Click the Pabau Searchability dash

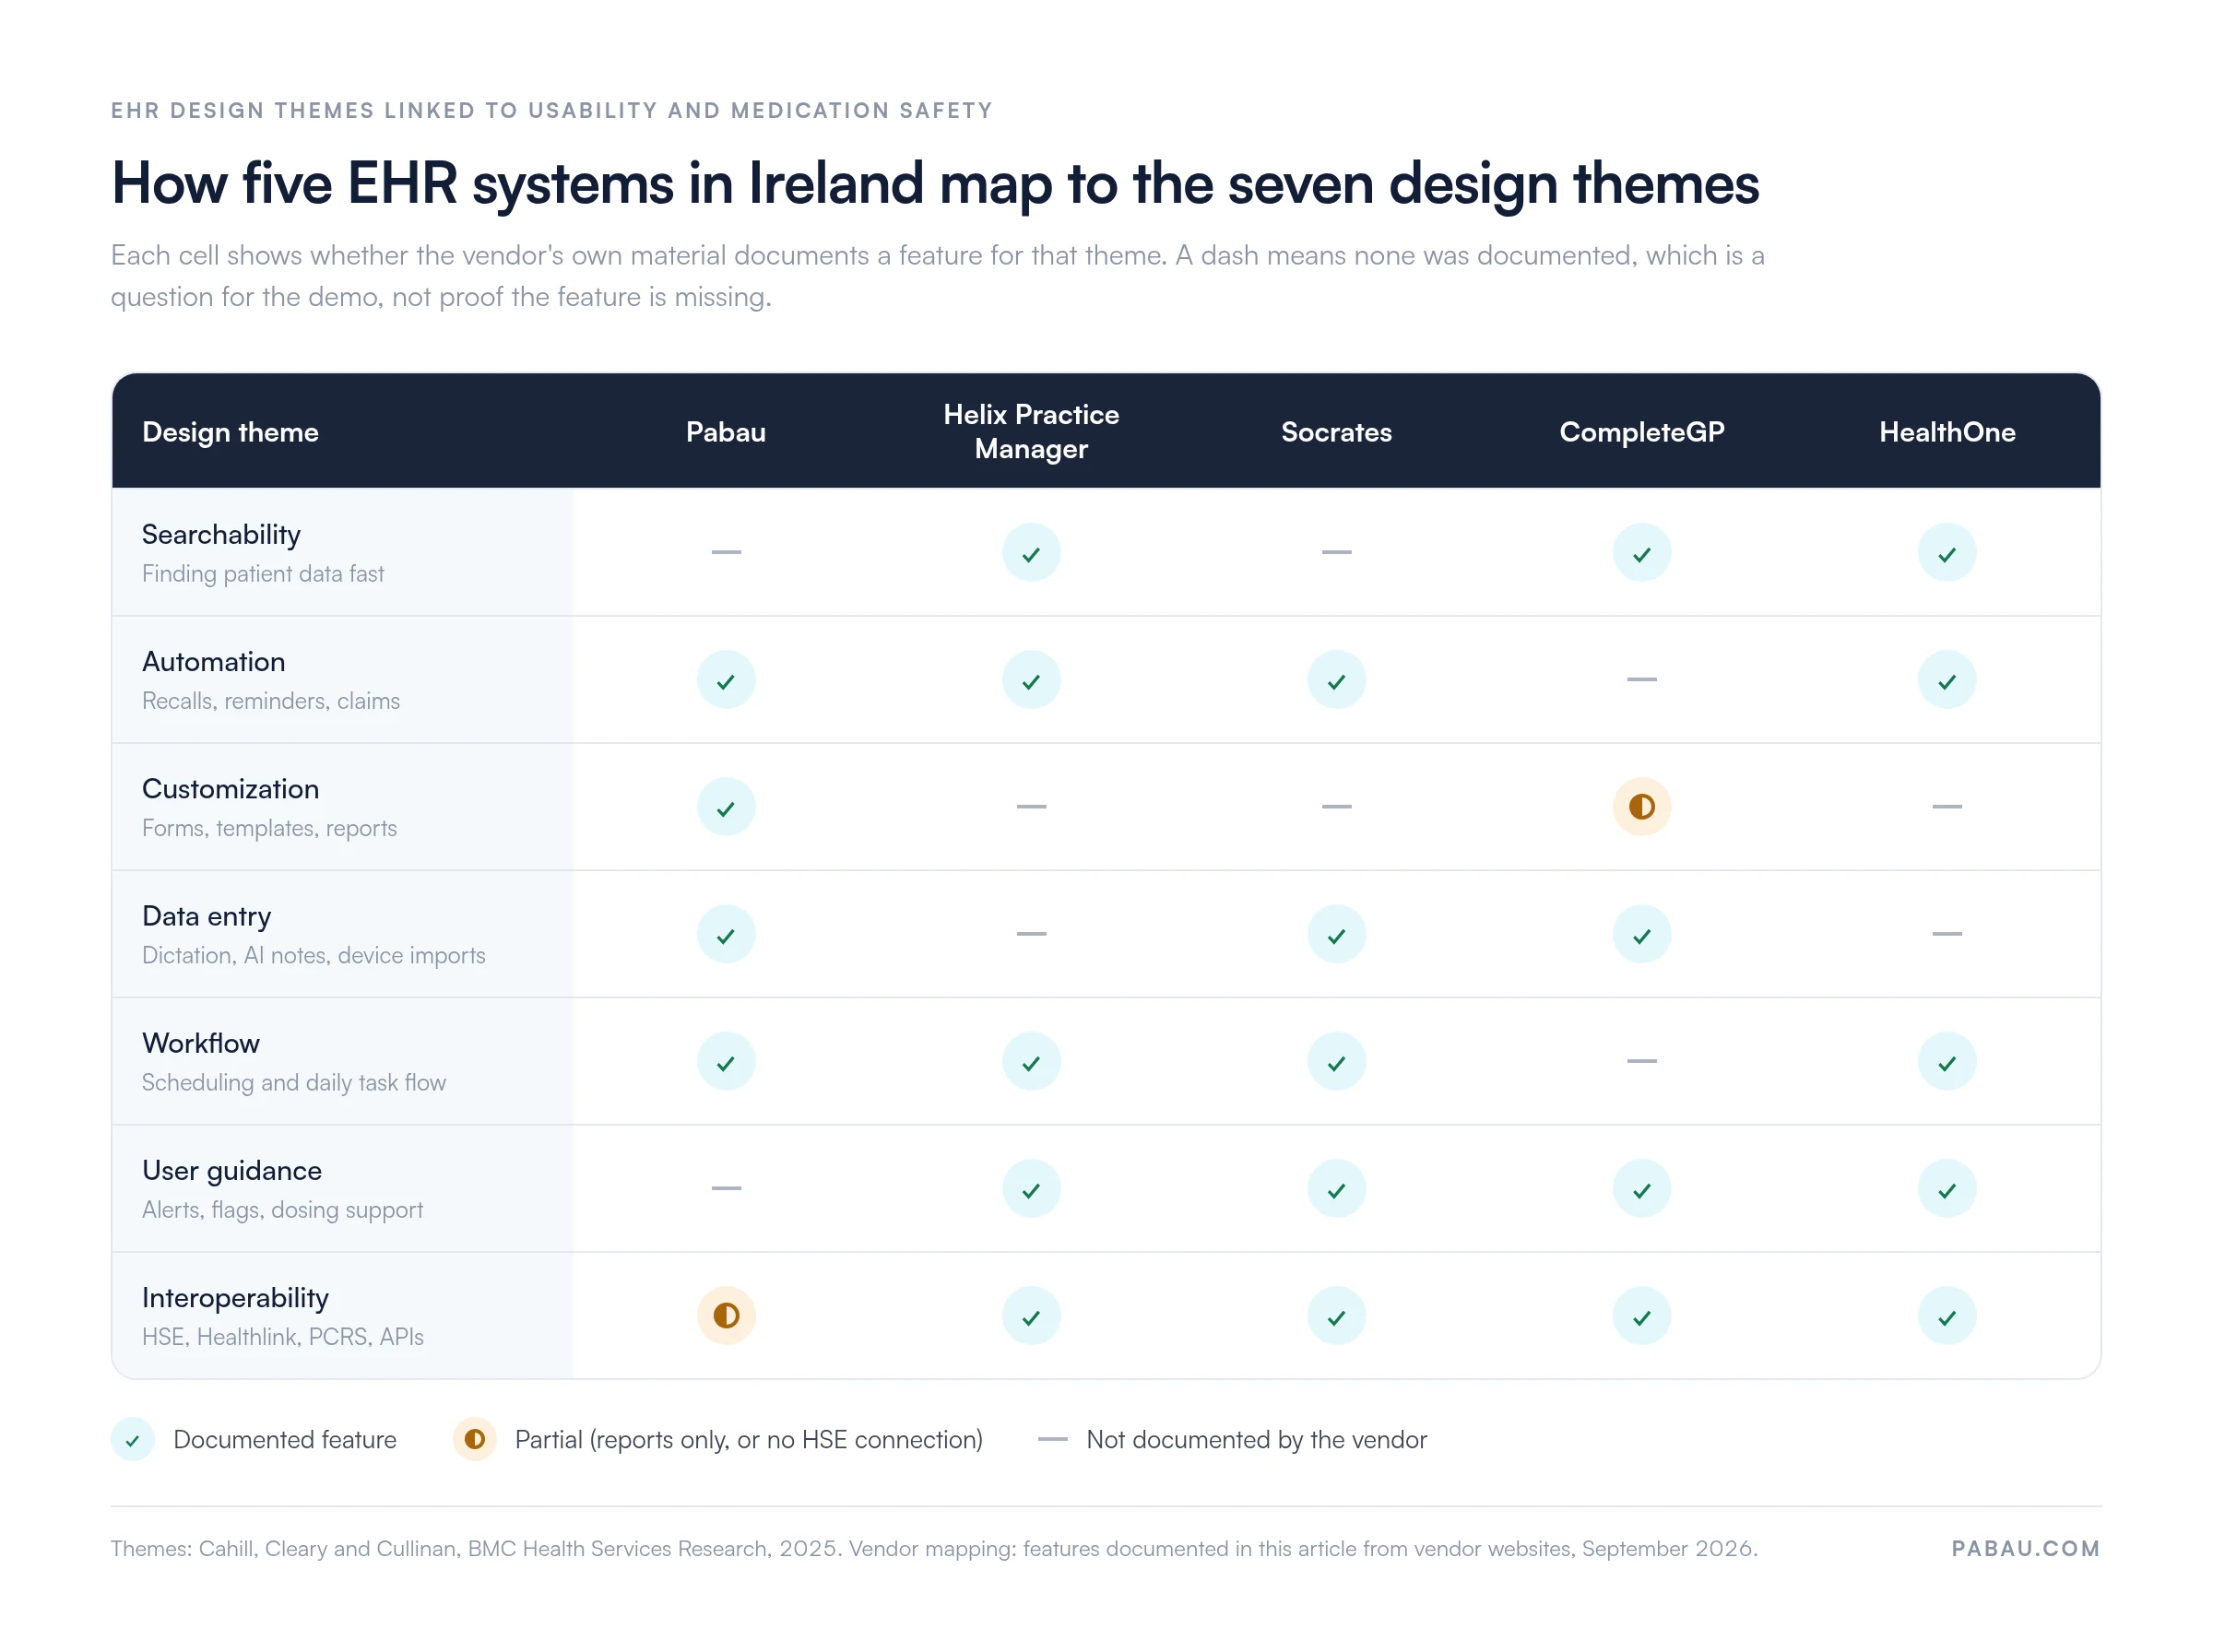click(726, 552)
